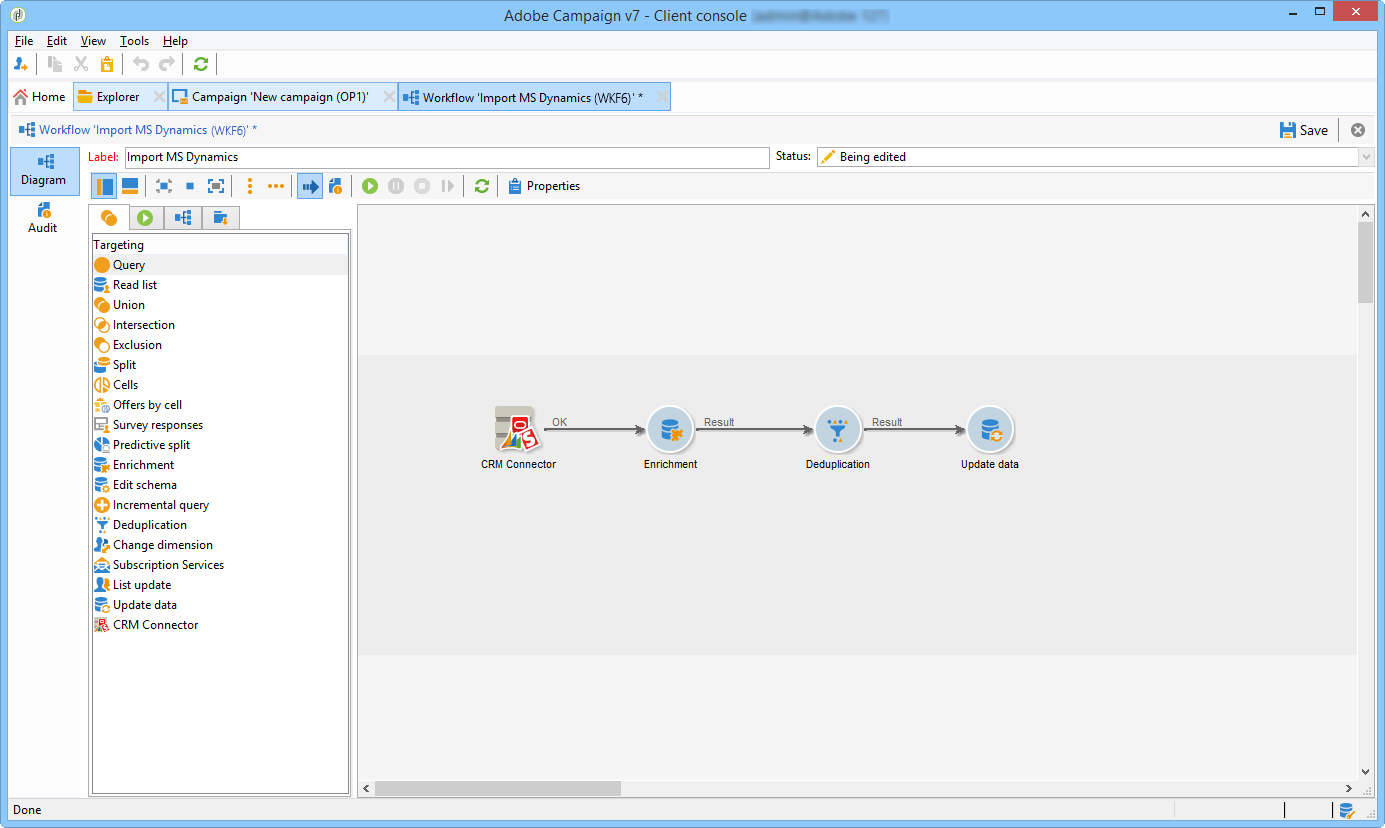1385x828 pixels.
Task: Open the Targeting palette tab with orange circles
Action: [x=109, y=218]
